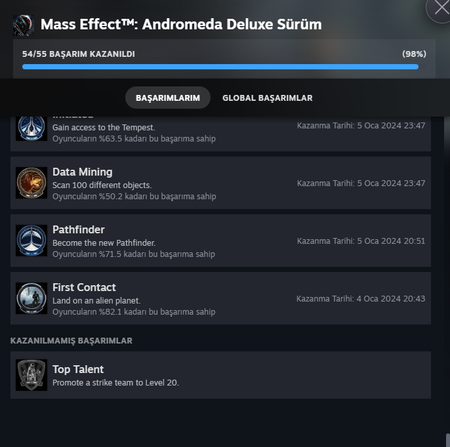This screenshot has height=447, width=450.
Task: Click the (98%) completion percentage label
Action: pyautogui.click(x=414, y=54)
